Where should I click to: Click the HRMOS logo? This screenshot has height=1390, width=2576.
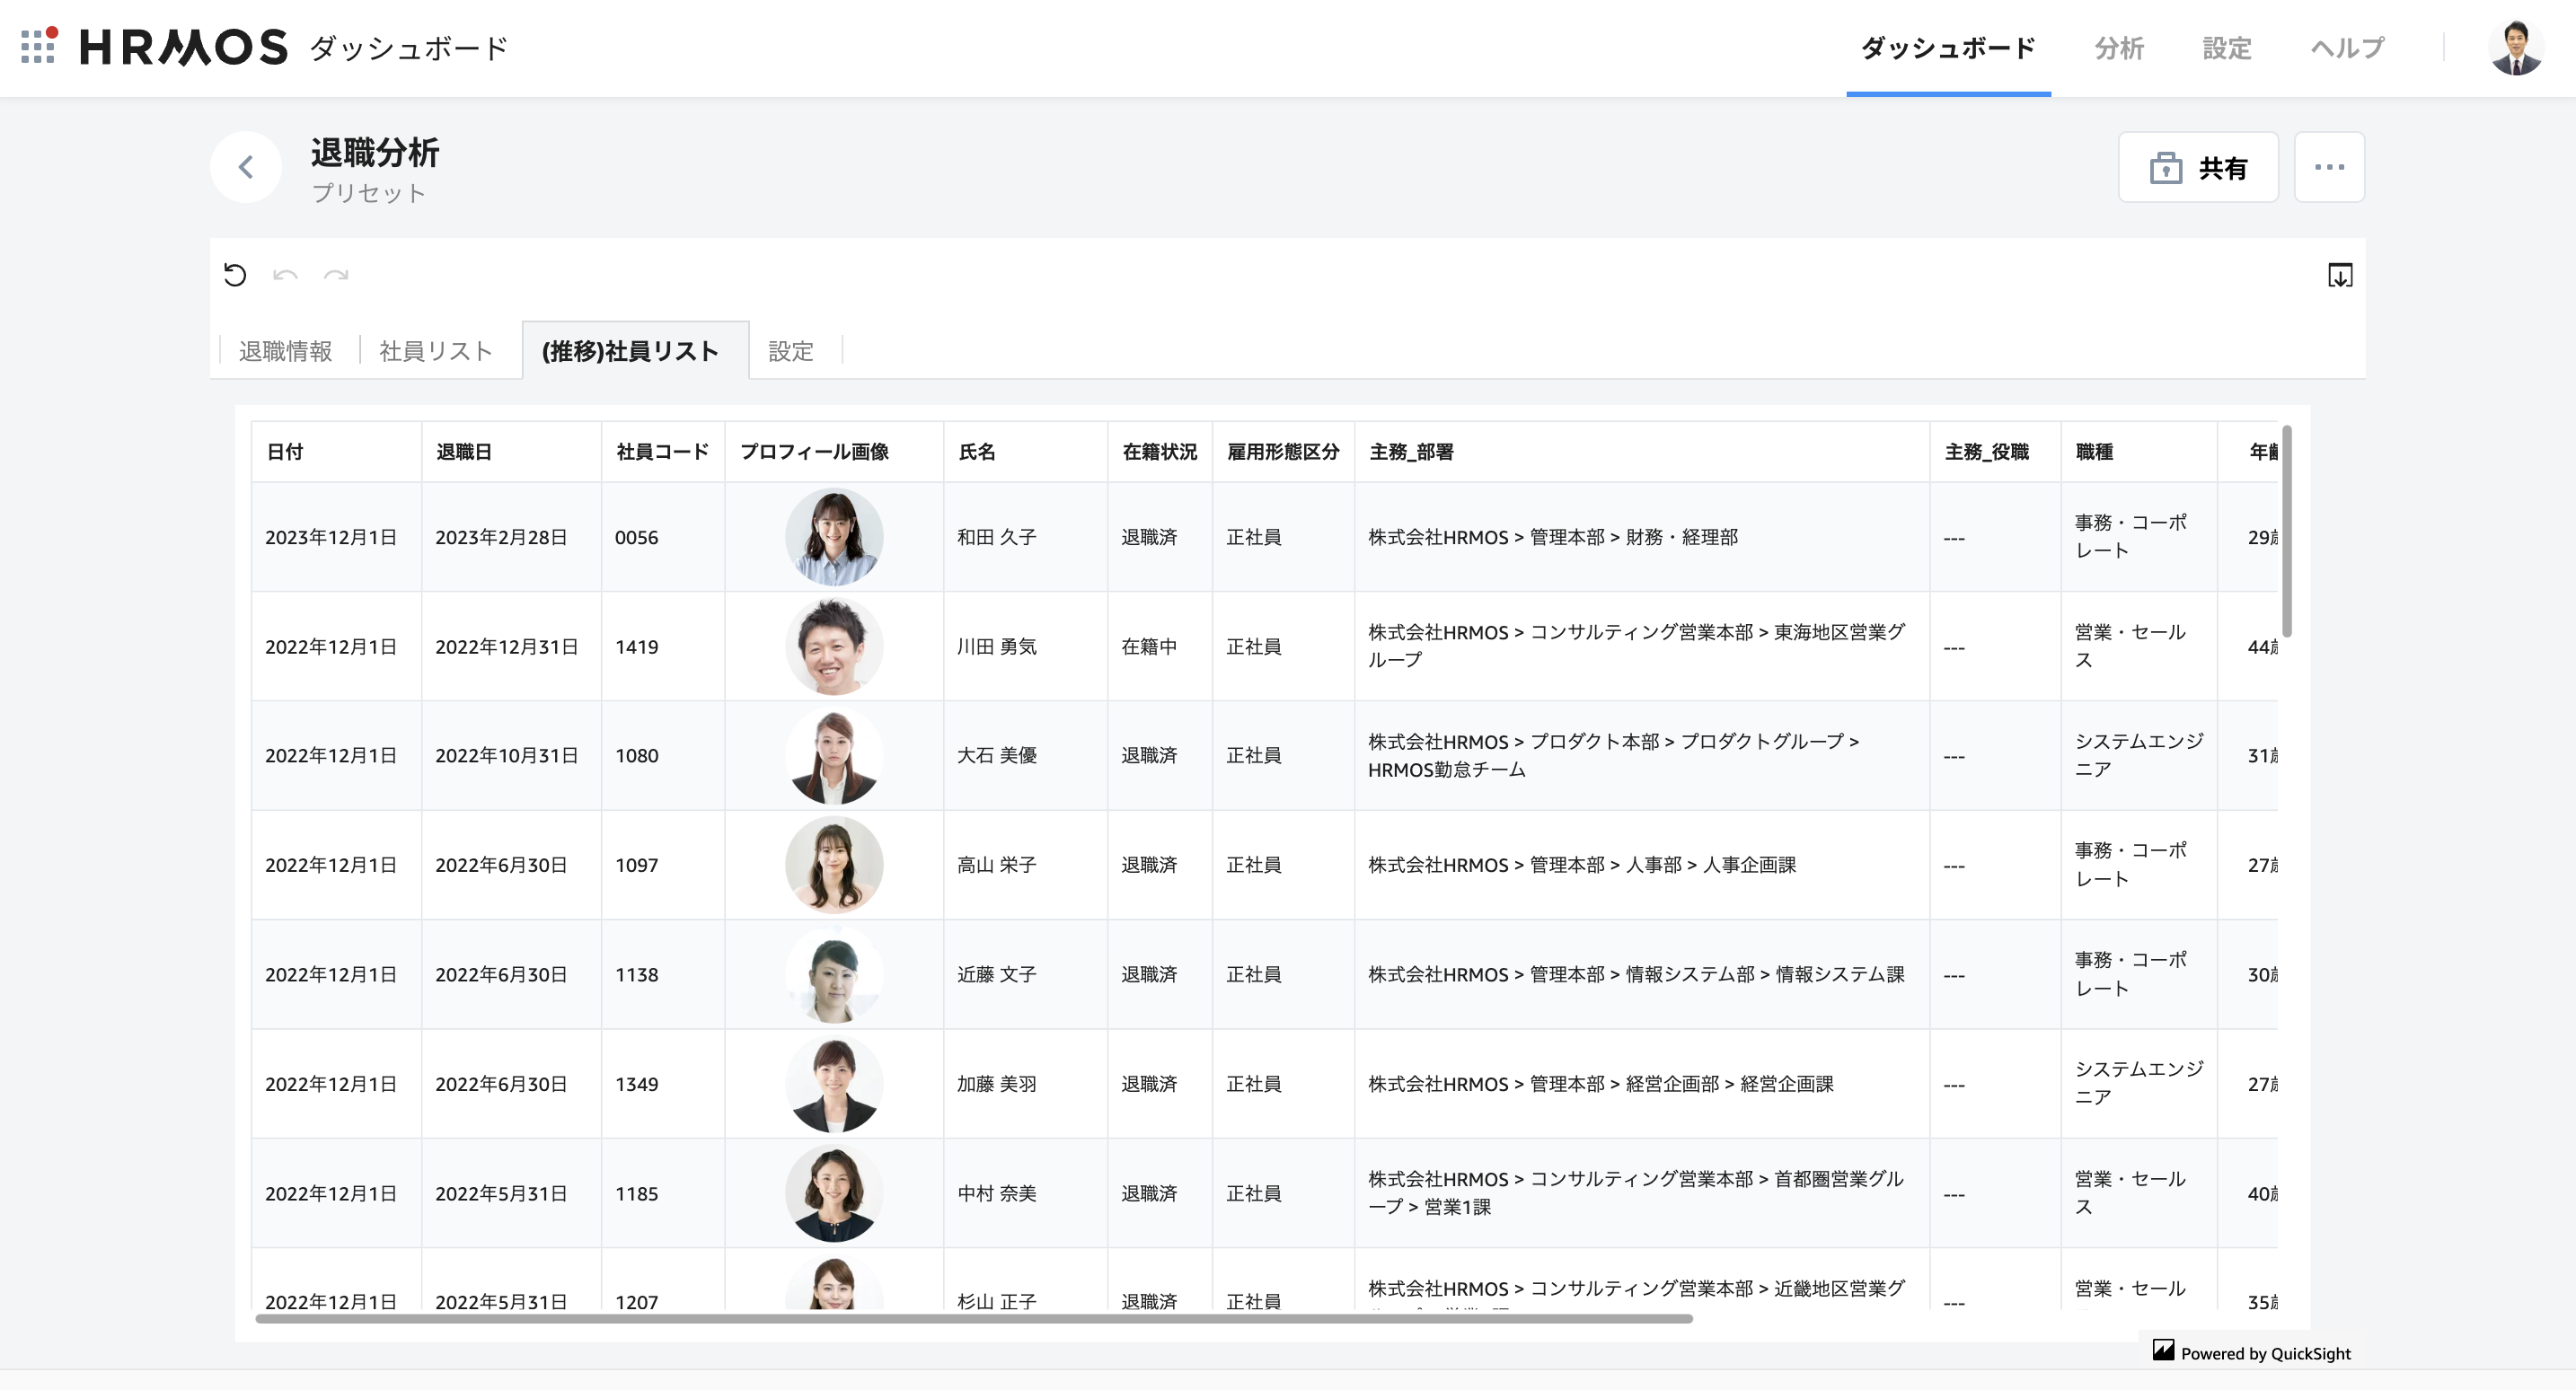(x=184, y=47)
